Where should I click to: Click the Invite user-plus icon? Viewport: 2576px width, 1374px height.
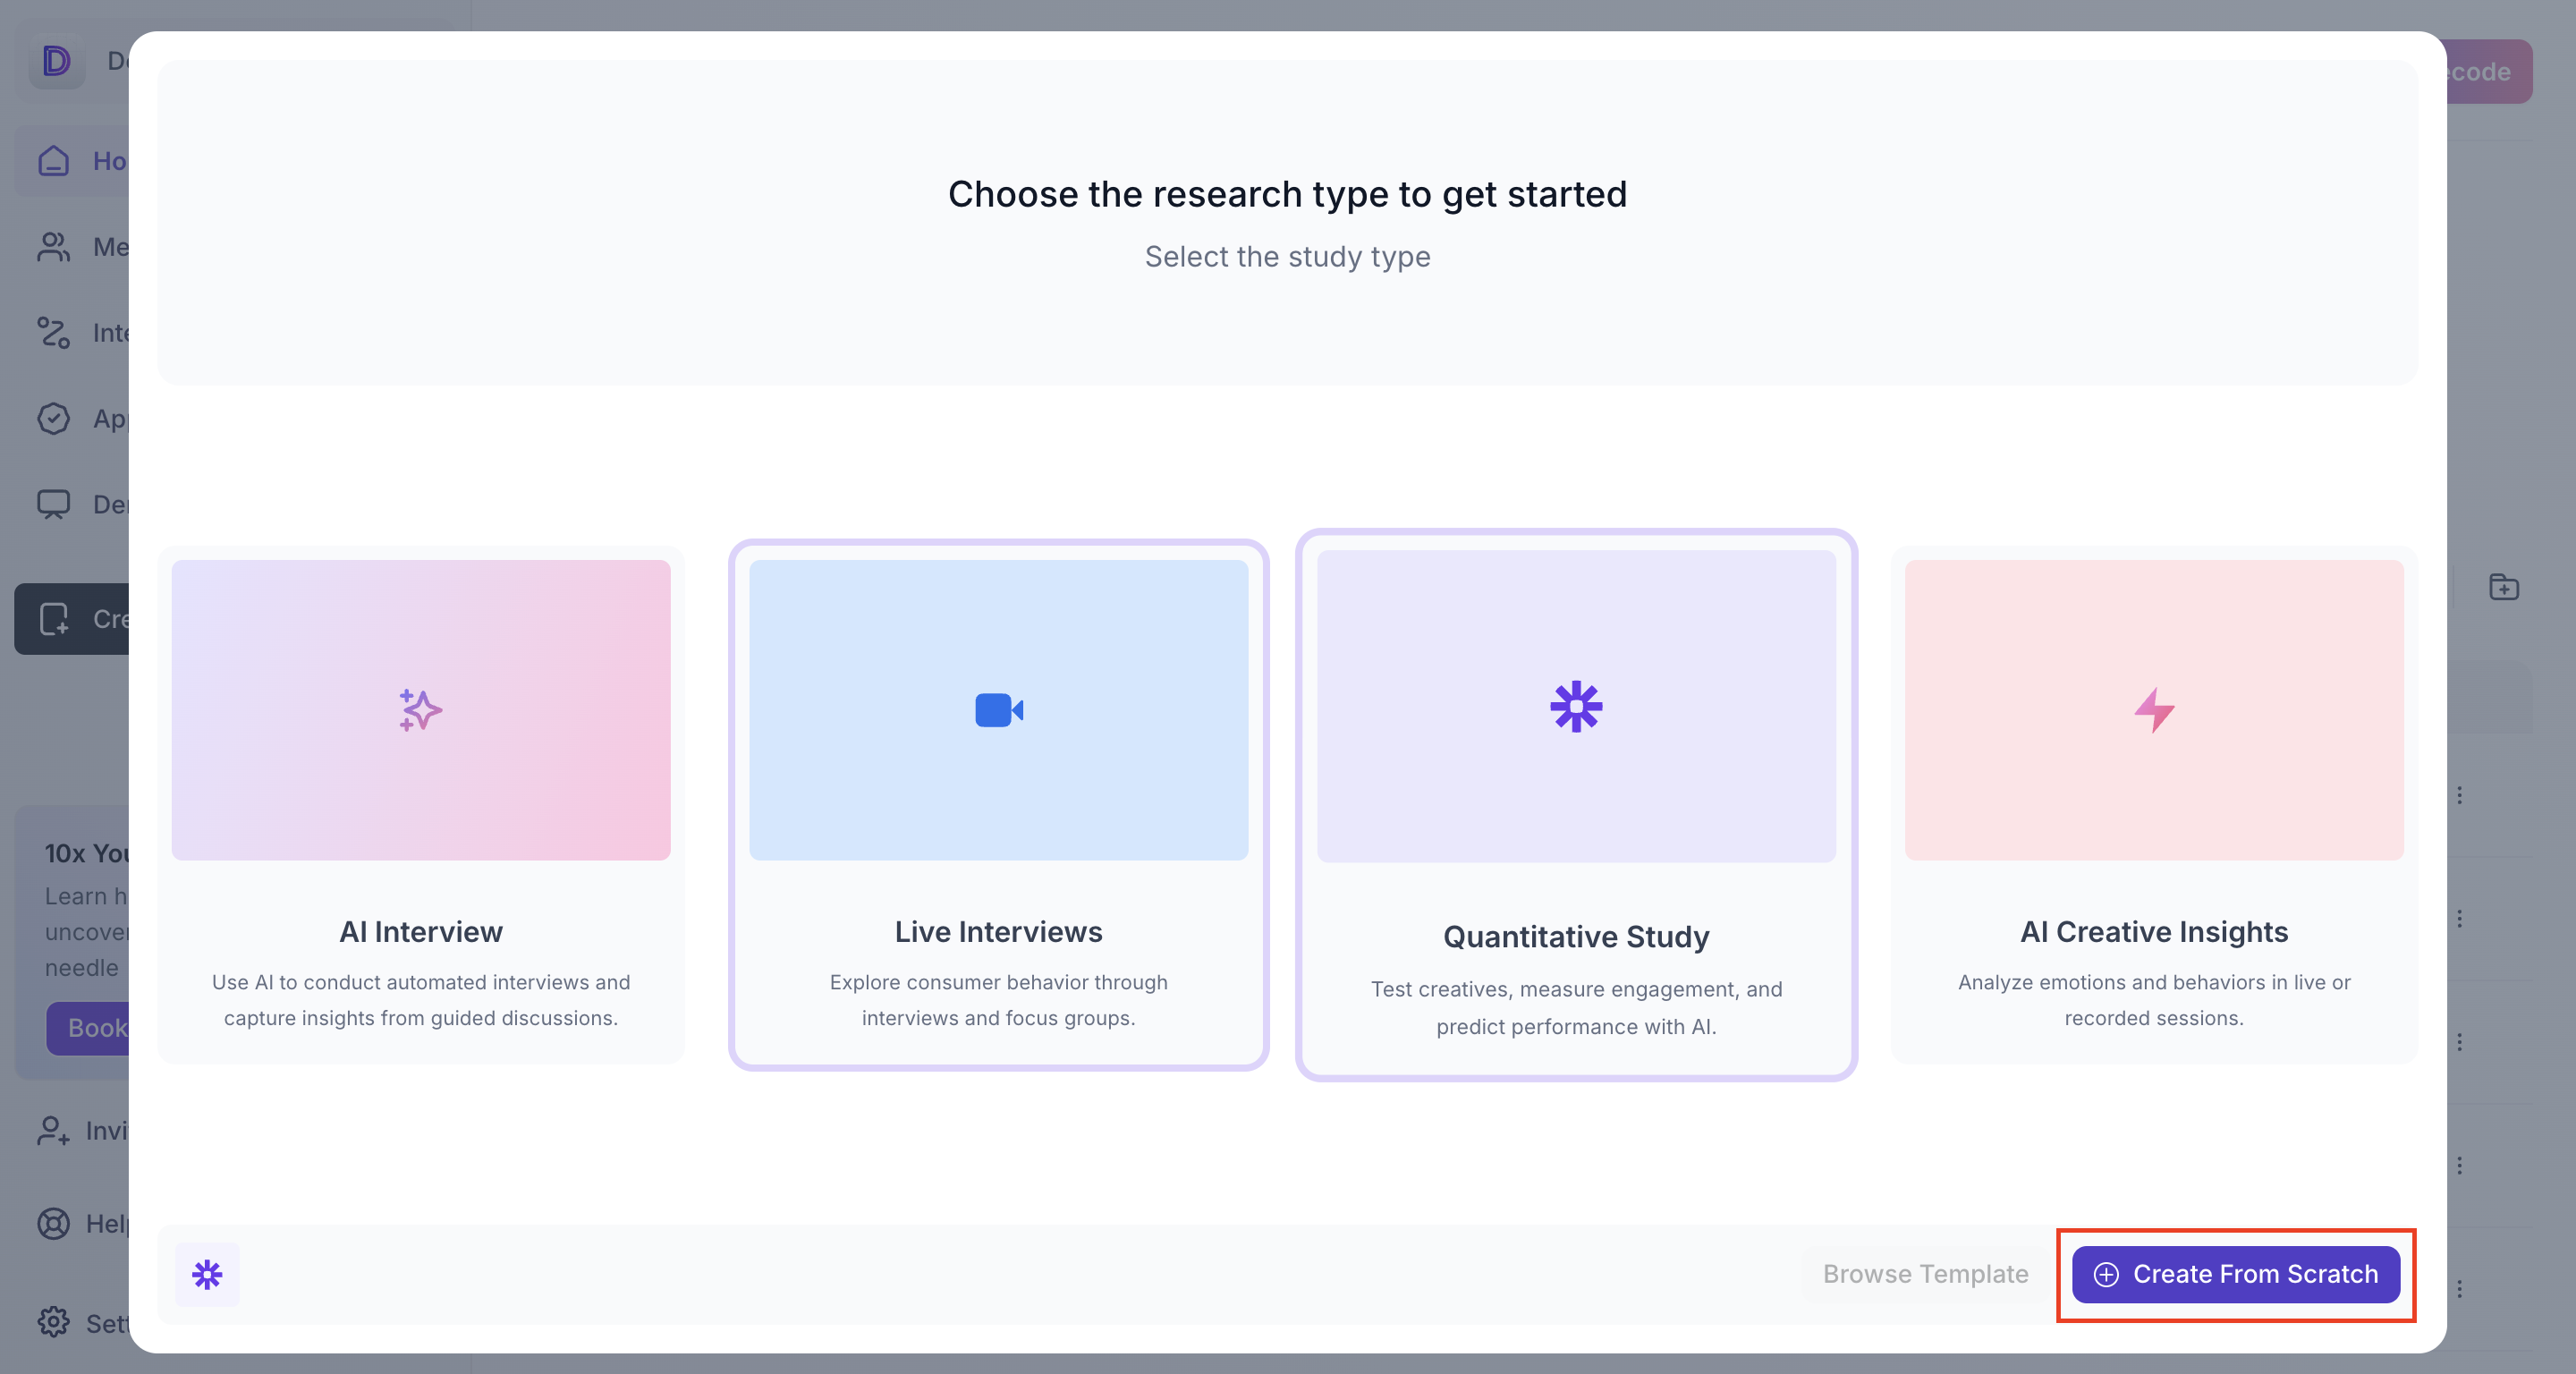(54, 1130)
